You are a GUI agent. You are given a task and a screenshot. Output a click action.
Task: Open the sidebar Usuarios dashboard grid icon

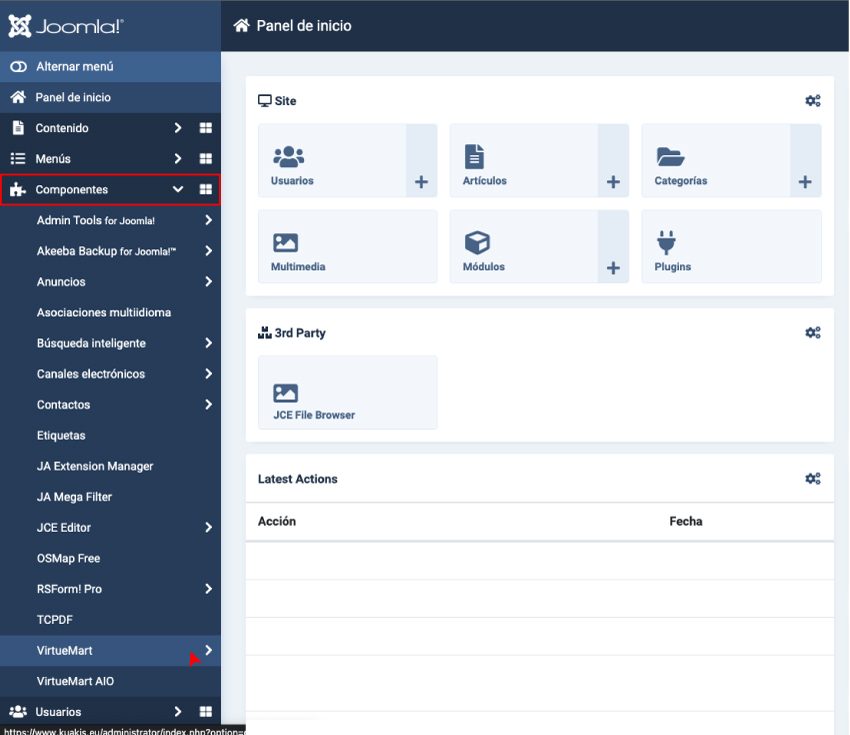[205, 712]
